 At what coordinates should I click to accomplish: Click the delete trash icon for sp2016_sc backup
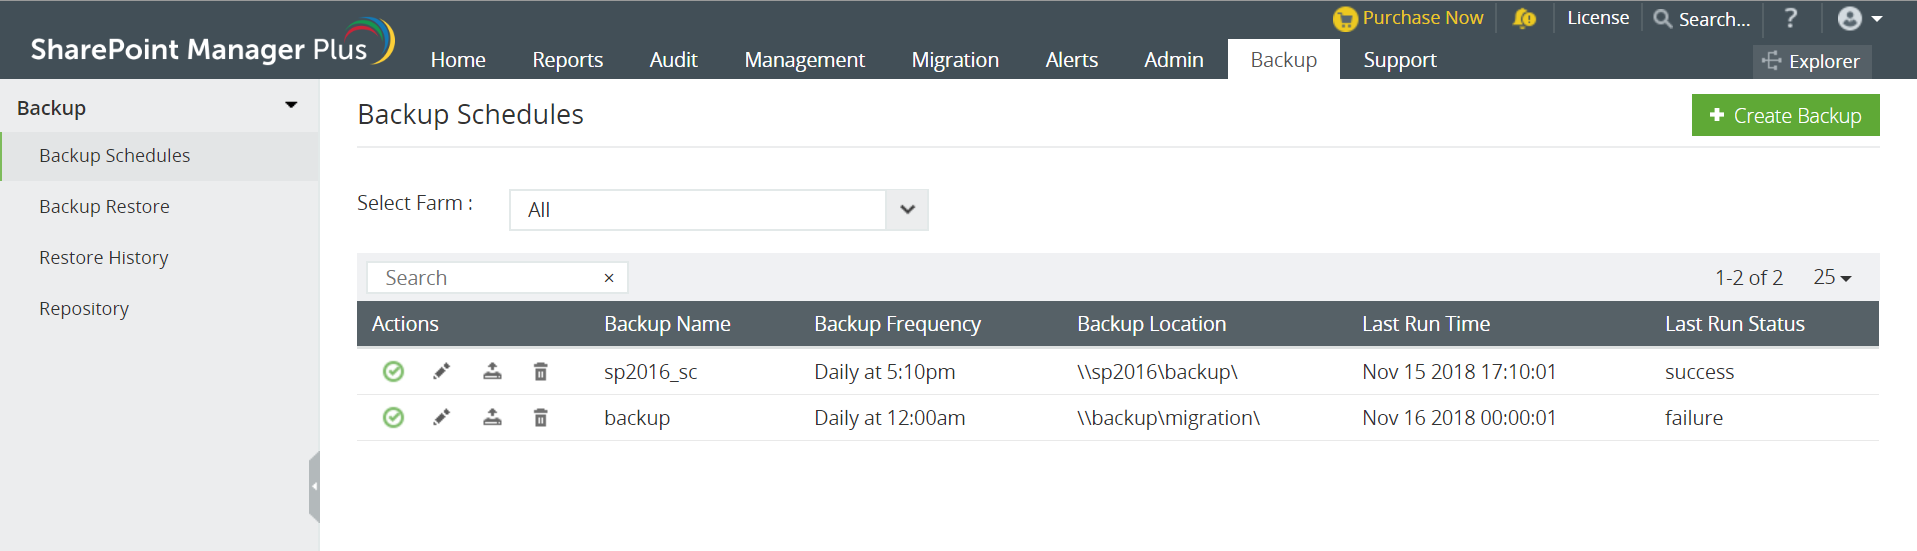tap(540, 372)
